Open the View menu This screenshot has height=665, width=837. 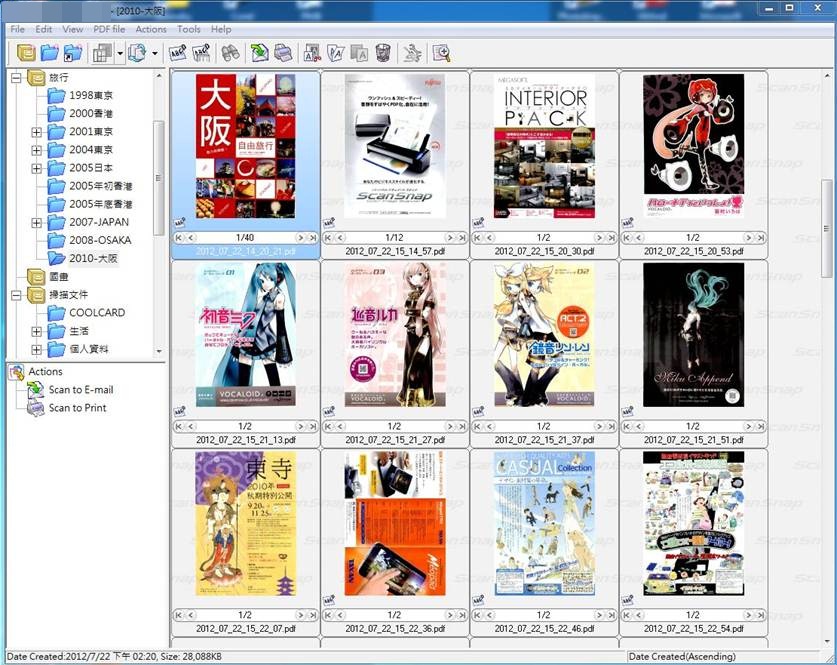(x=73, y=29)
